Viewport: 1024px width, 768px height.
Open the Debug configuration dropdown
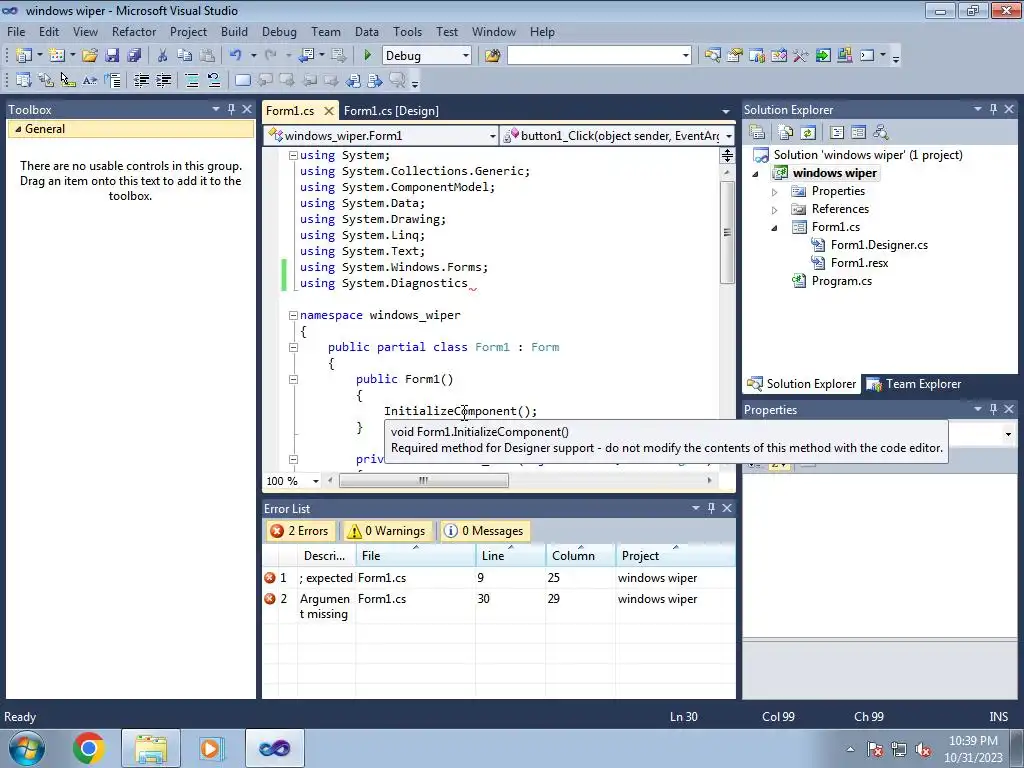pos(466,56)
